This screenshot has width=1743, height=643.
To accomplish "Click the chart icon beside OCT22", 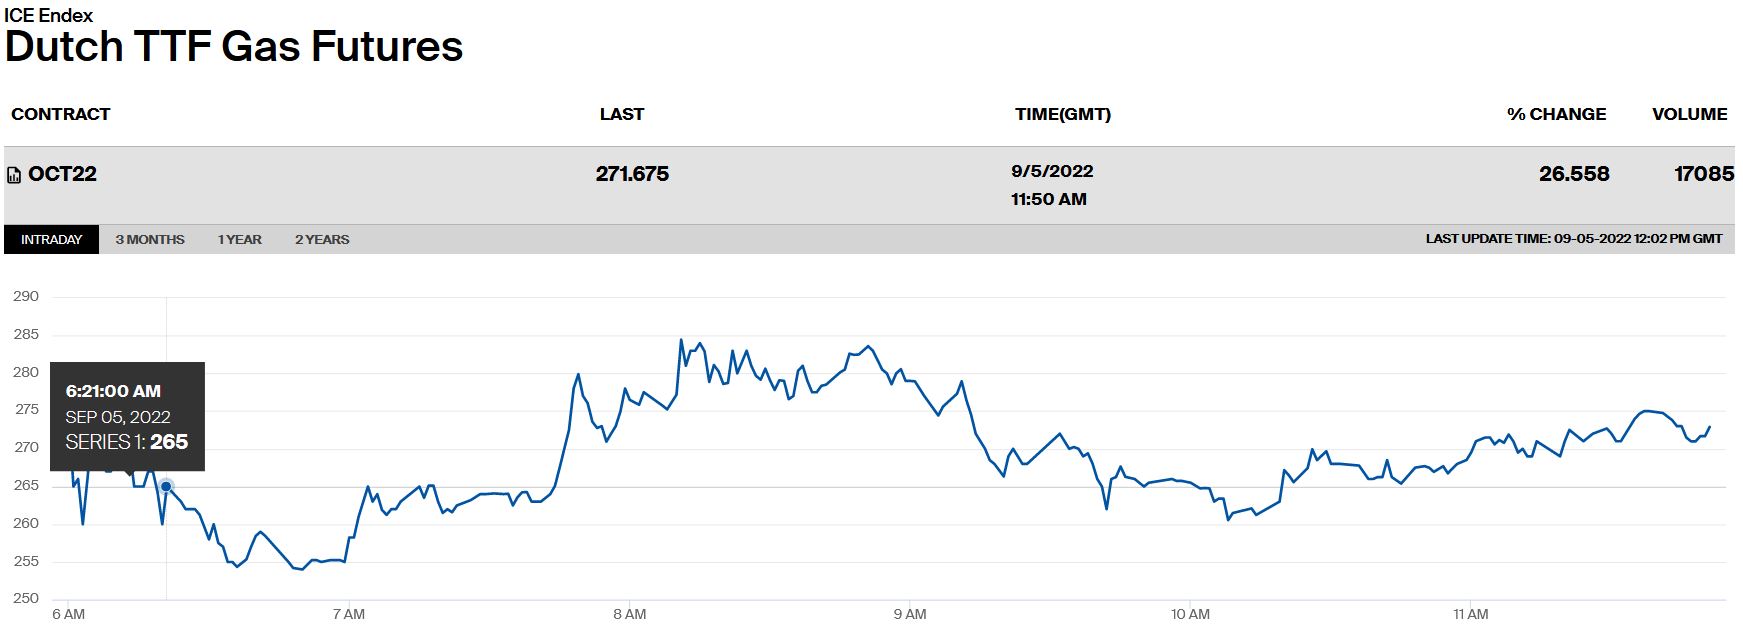I will (x=14, y=176).
